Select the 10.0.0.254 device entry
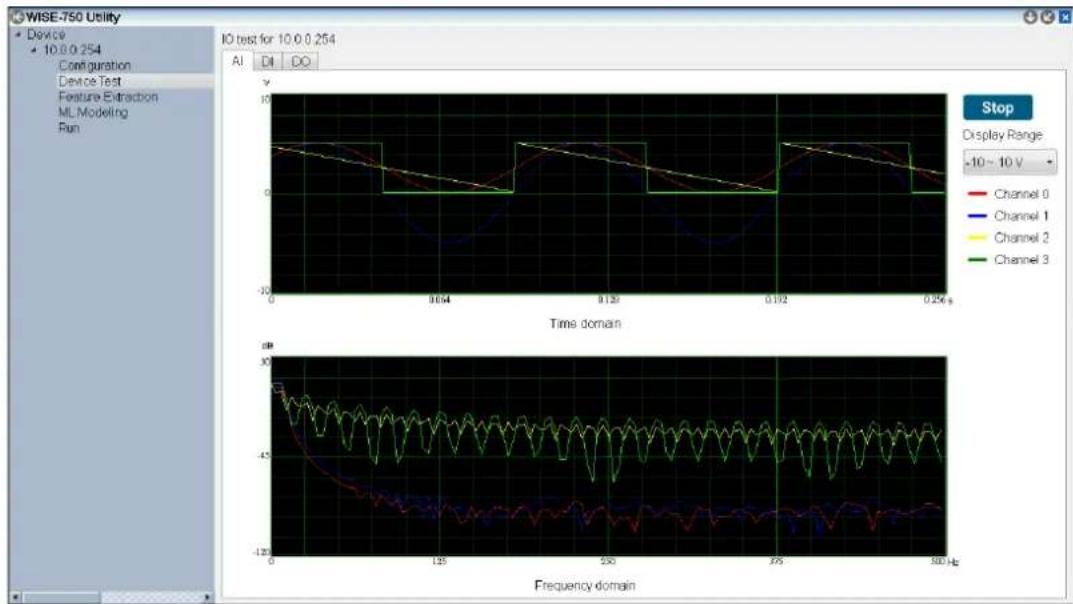Image resolution: width=1073 pixels, height=604 pixels. coord(72,50)
